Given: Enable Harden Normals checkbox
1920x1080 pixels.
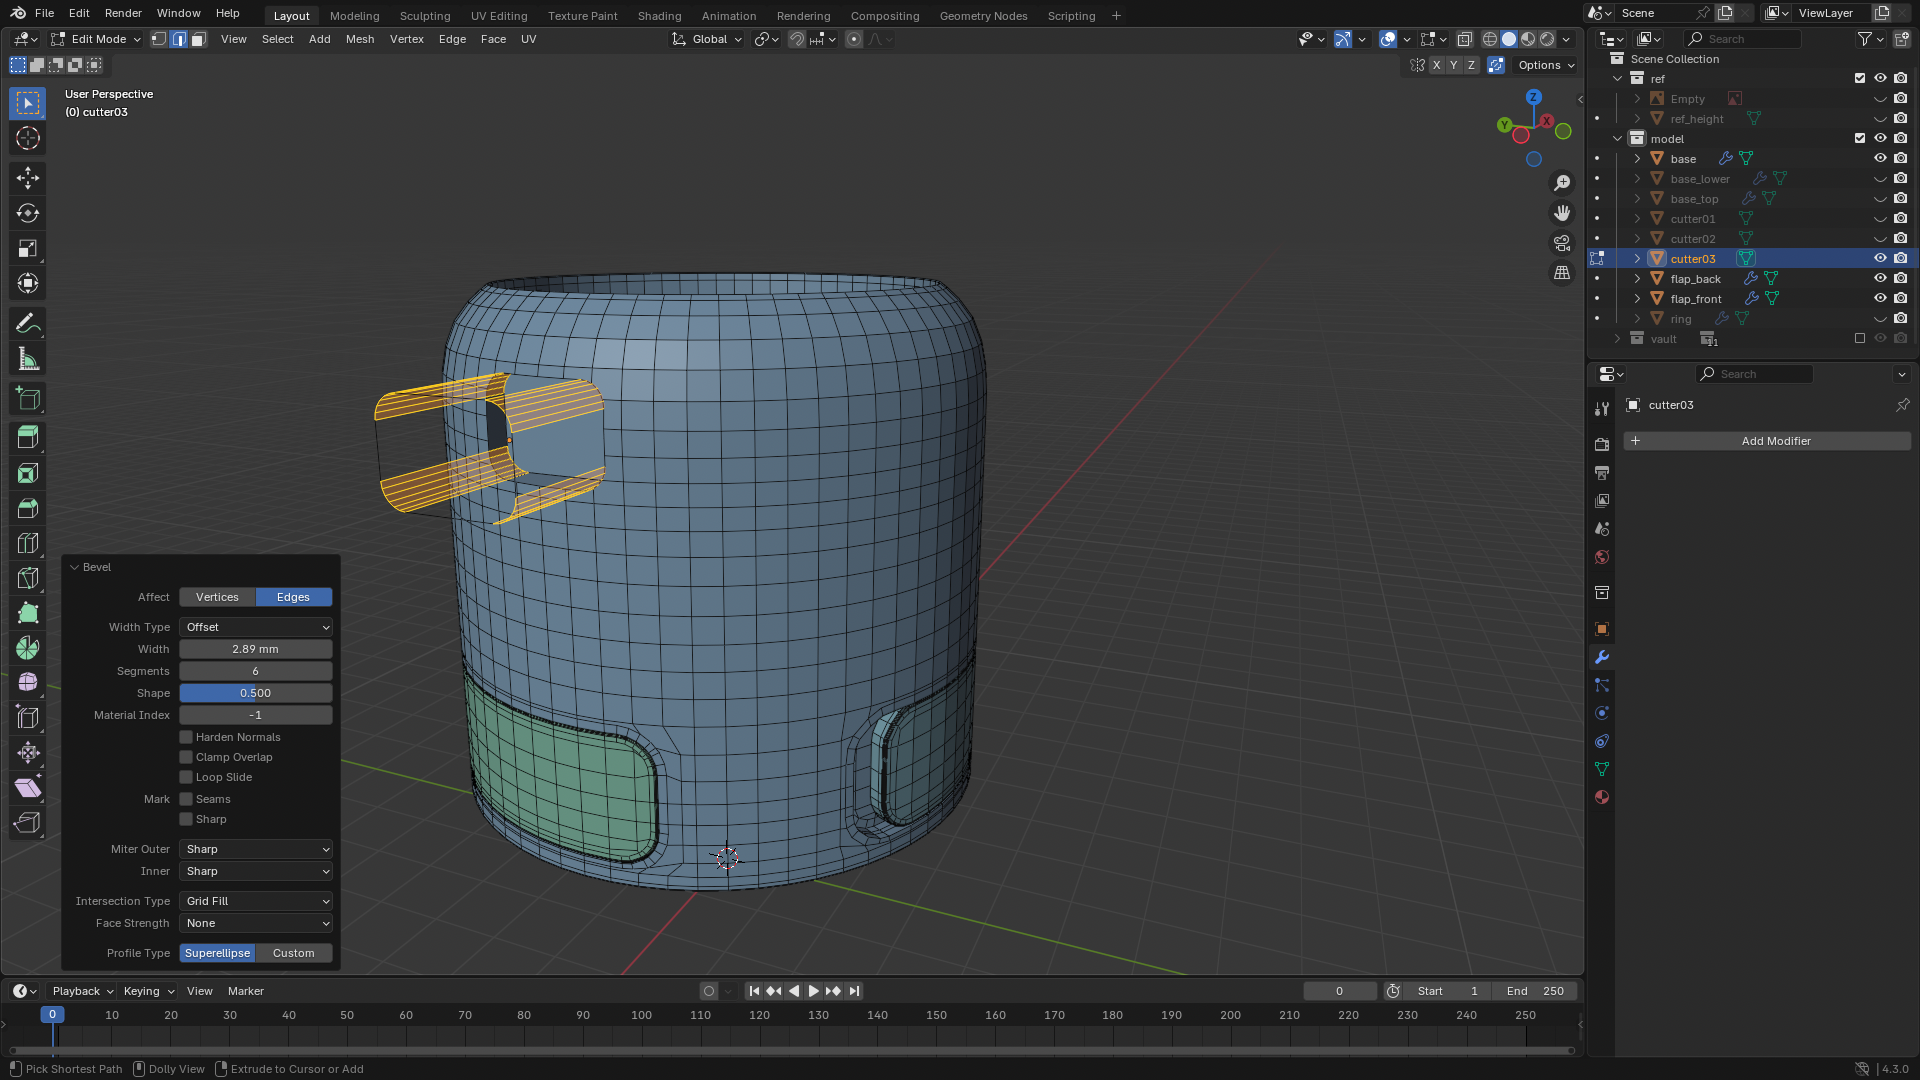Looking at the screenshot, I should (x=185, y=736).
